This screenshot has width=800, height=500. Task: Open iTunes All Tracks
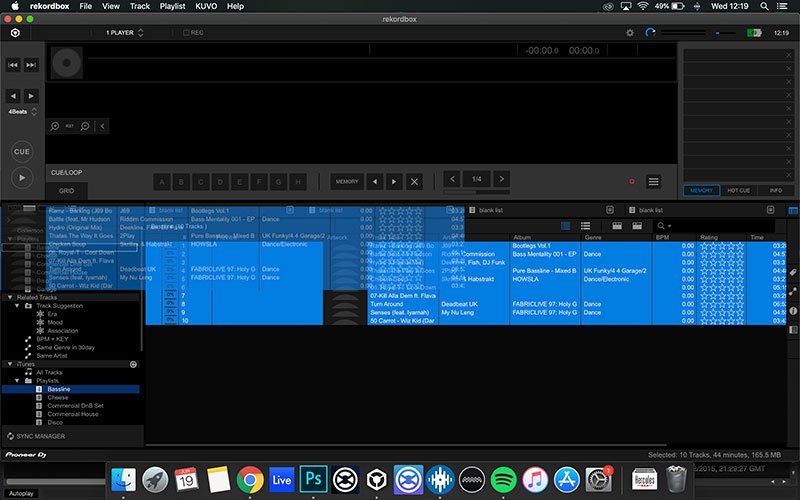pyautogui.click(x=49, y=372)
